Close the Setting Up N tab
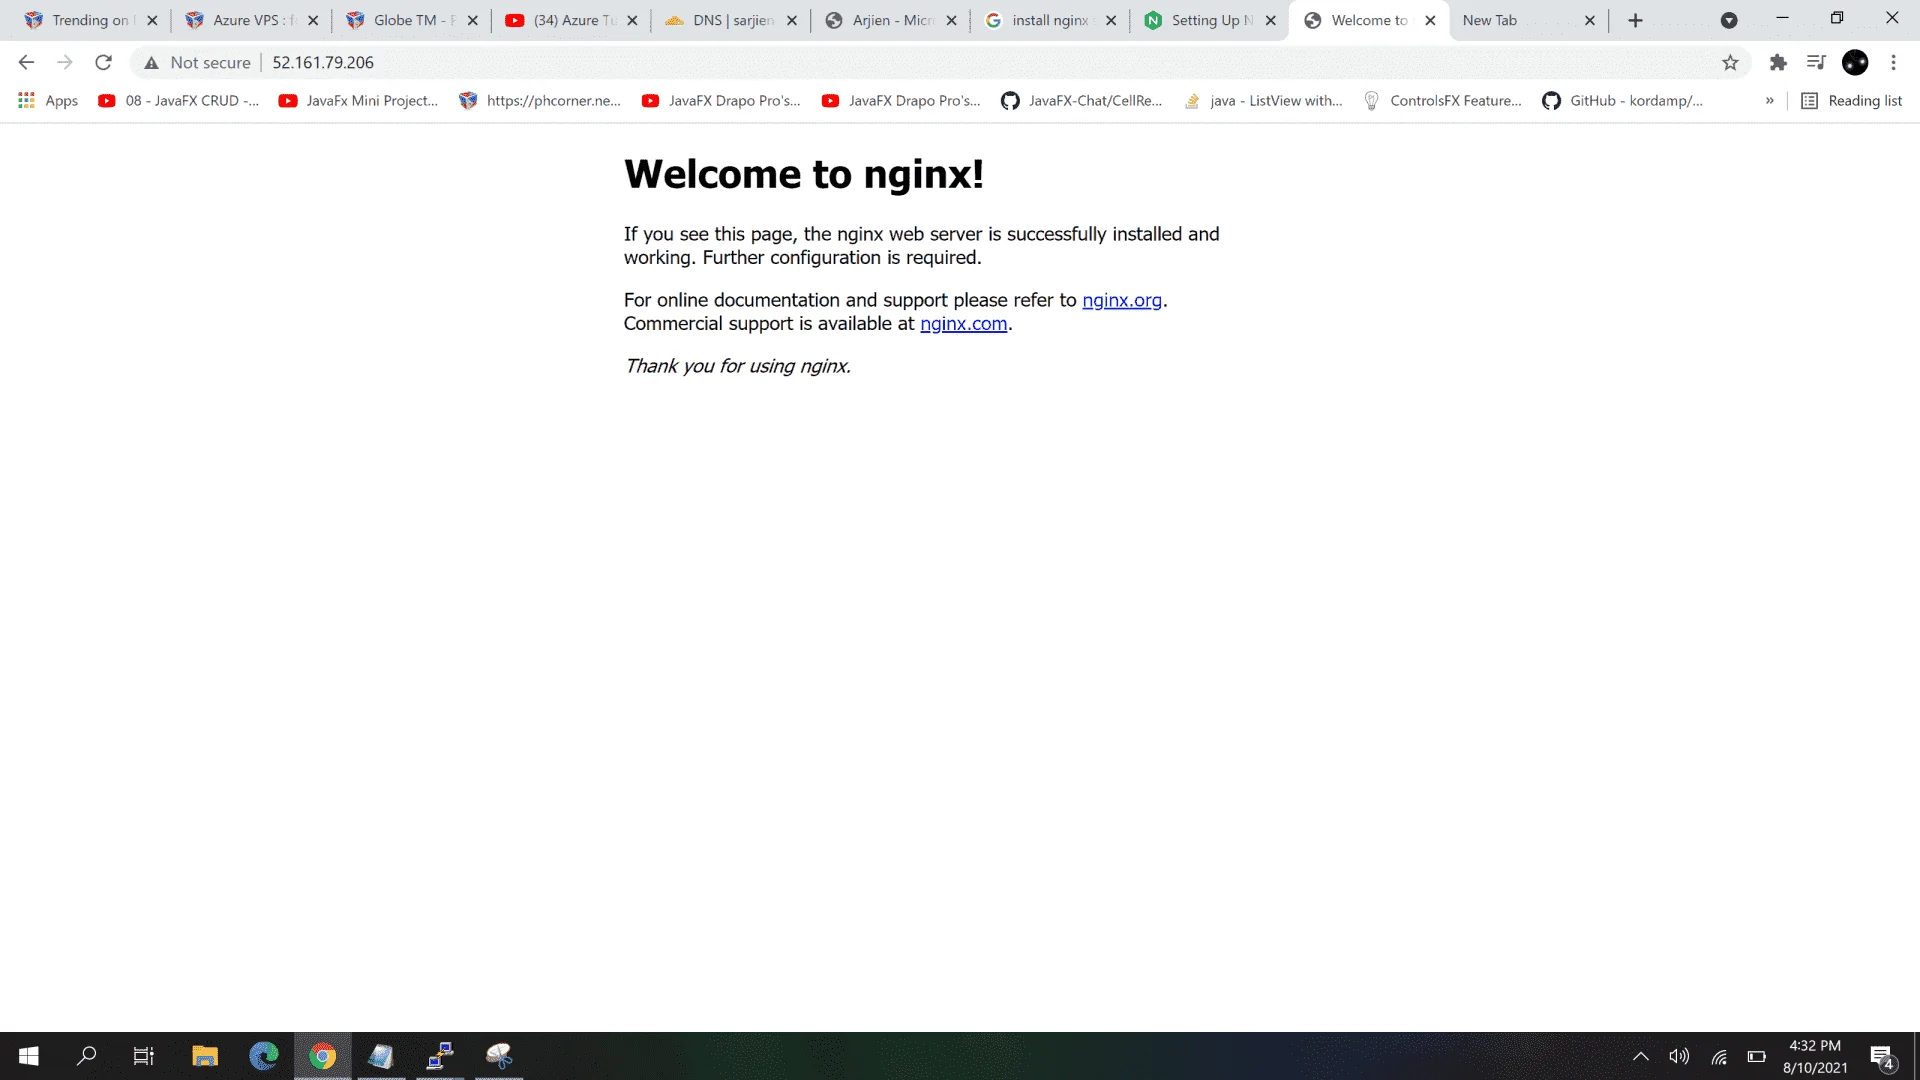 1271,20
